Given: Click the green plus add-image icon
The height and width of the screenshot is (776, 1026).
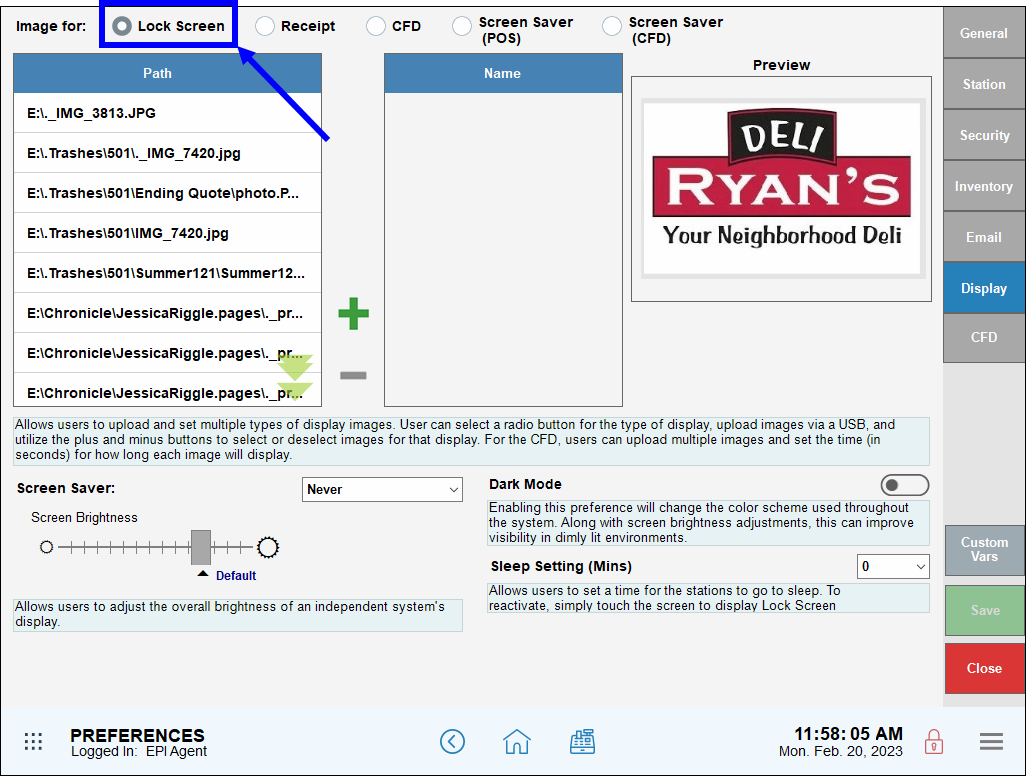Looking at the screenshot, I should (353, 313).
